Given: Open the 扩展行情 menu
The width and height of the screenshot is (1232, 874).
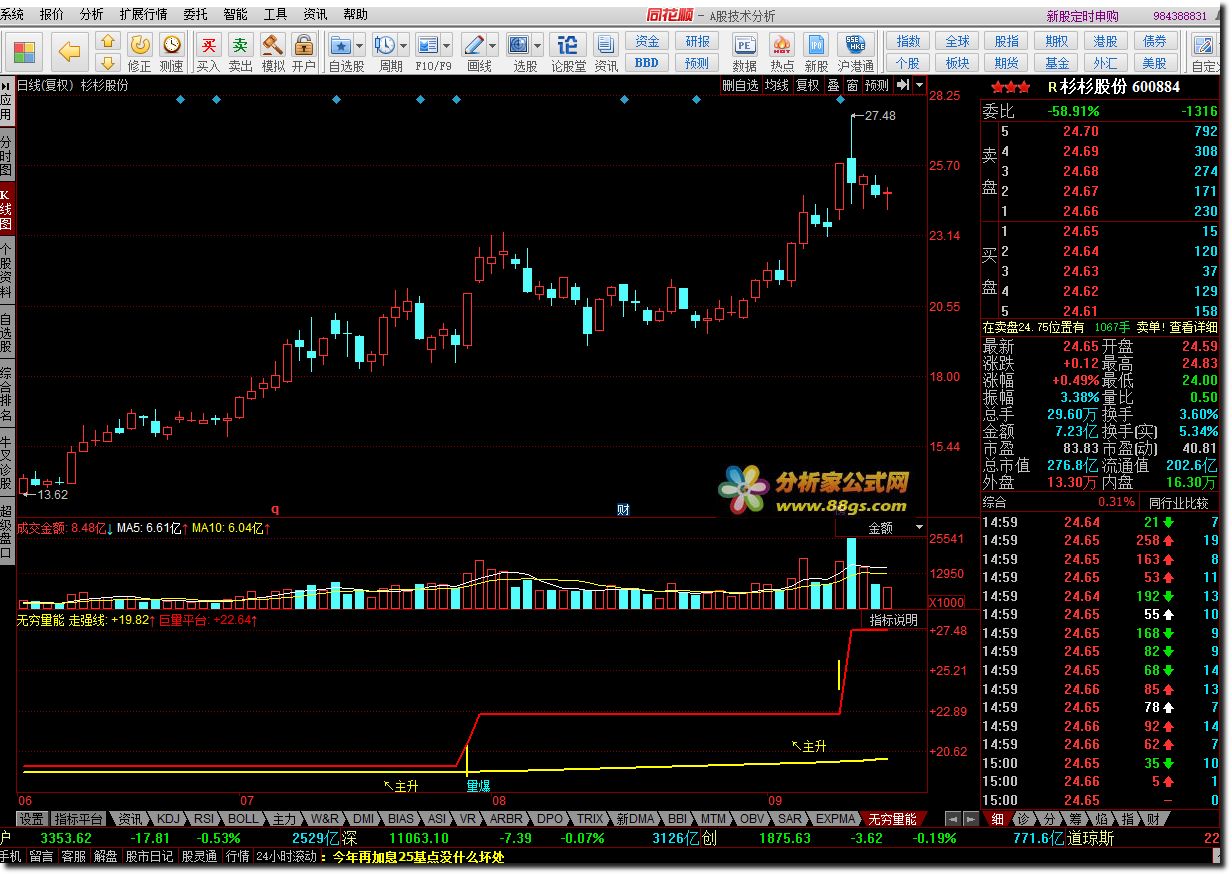Looking at the screenshot, I should click(143, 15).
